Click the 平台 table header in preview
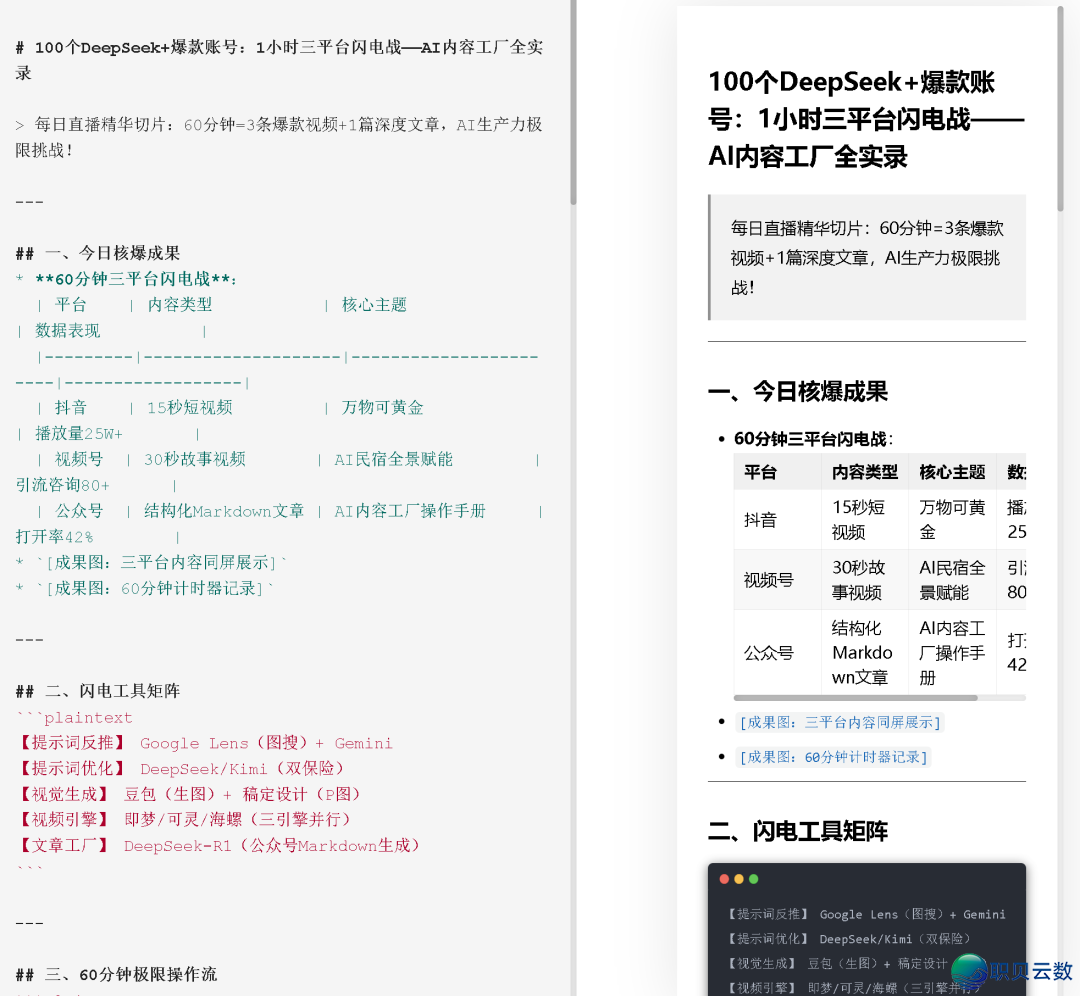Screen dimensions: 1080x996 click(778, 472)
